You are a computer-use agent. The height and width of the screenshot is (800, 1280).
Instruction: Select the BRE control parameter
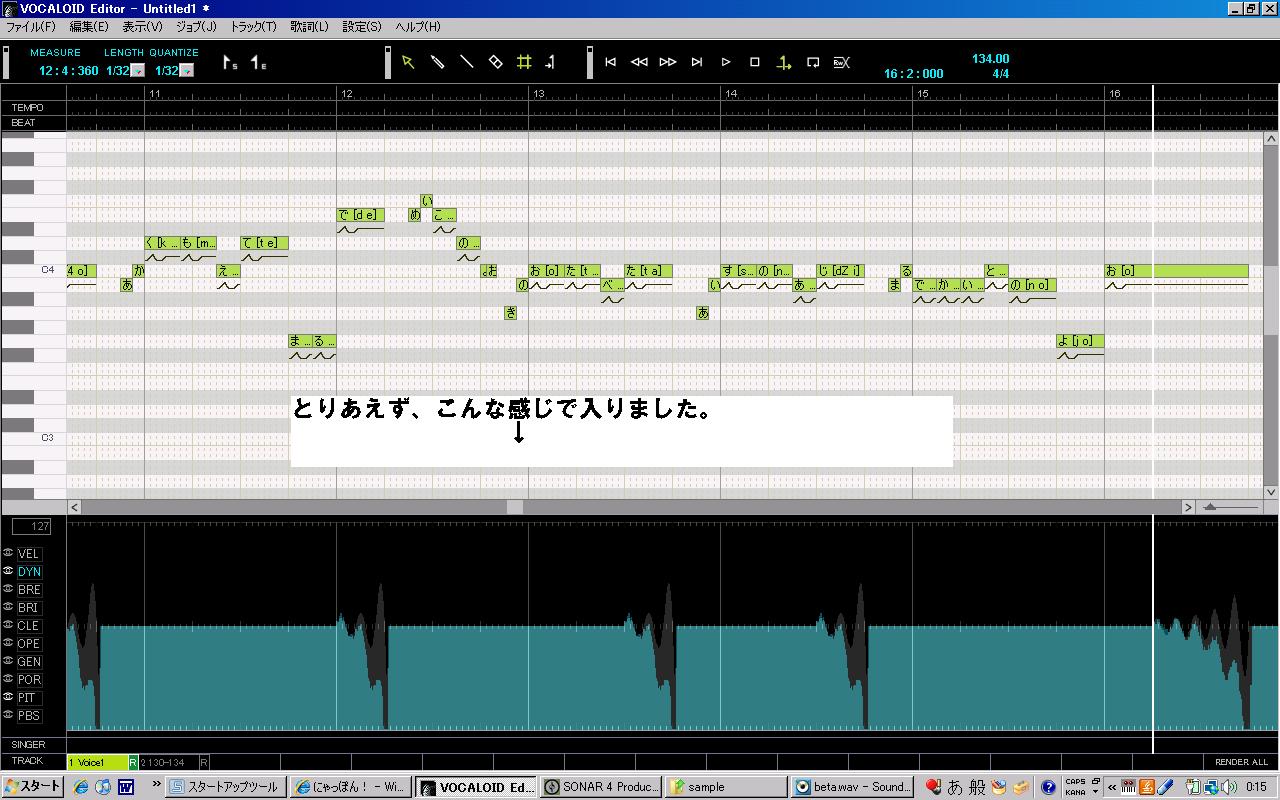tap(29, 590)
